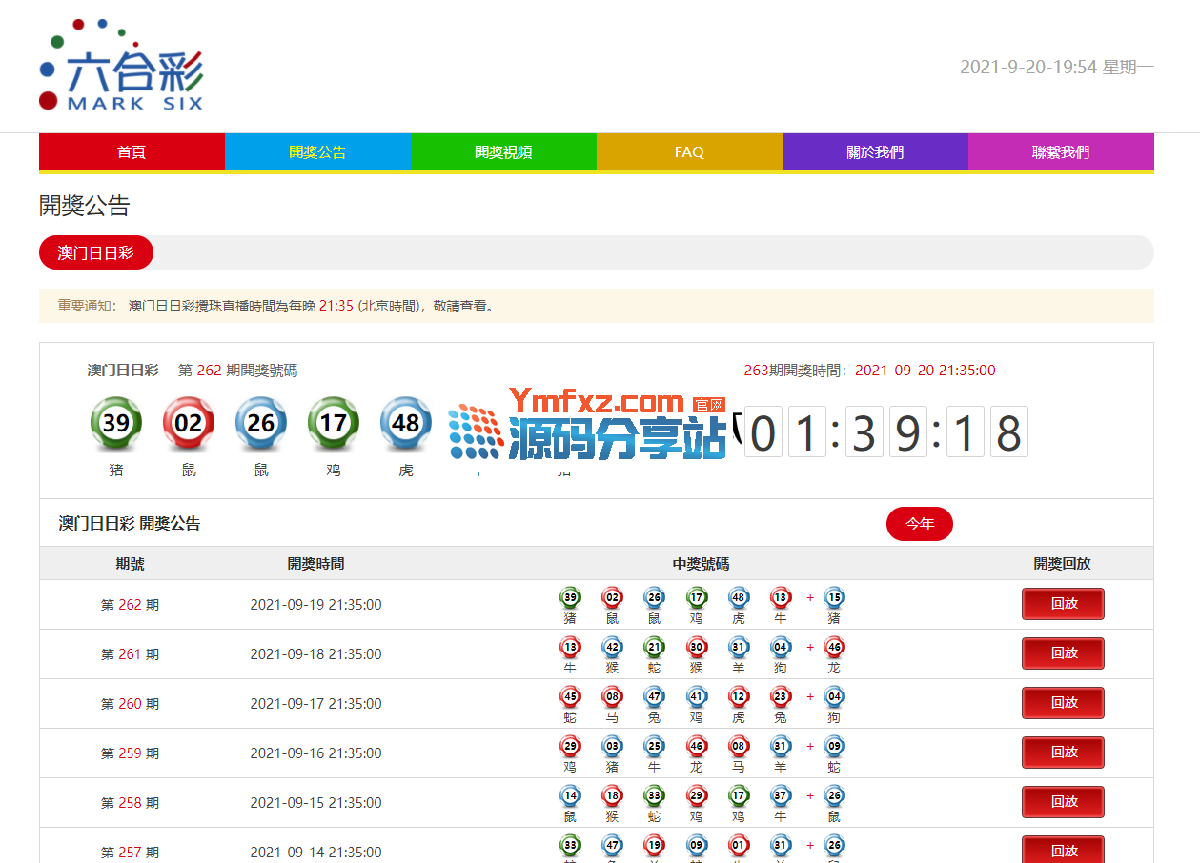This screenshot has width=1200, height=863.
Task: Open the 開奬公告 menu item
Action: pos(317,152)
